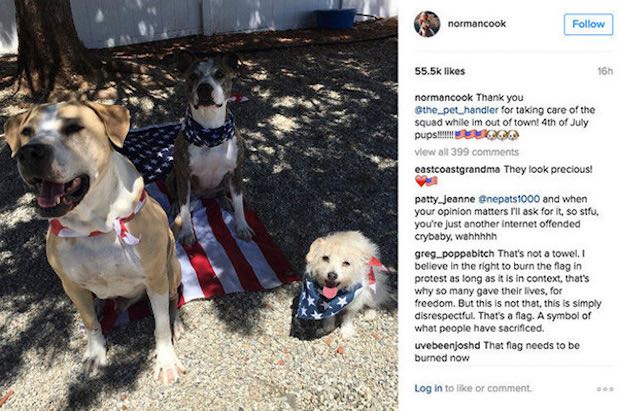Click the heart emoji in eastcoastgrandma's comment
This screenshot has width=618, height=411.
click(x=421, y=181)
